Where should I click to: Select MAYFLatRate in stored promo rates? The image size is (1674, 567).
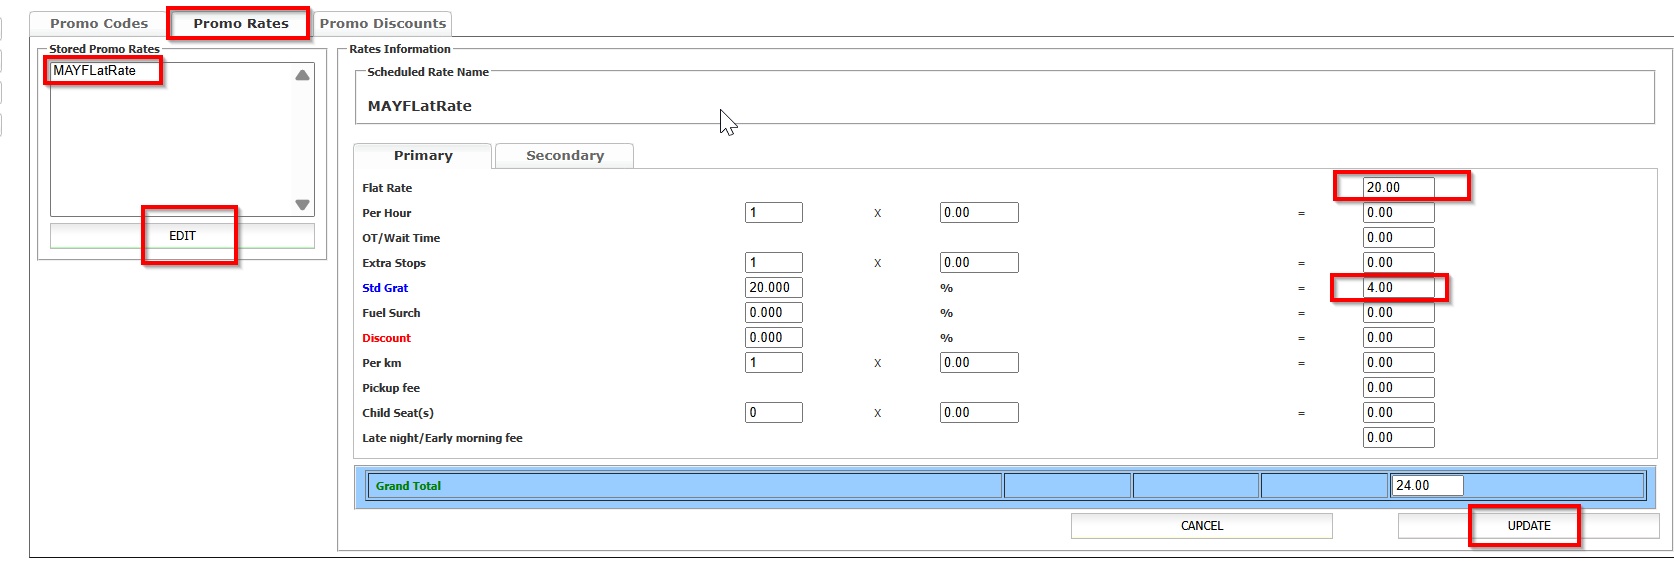click(x=95, y=71)
